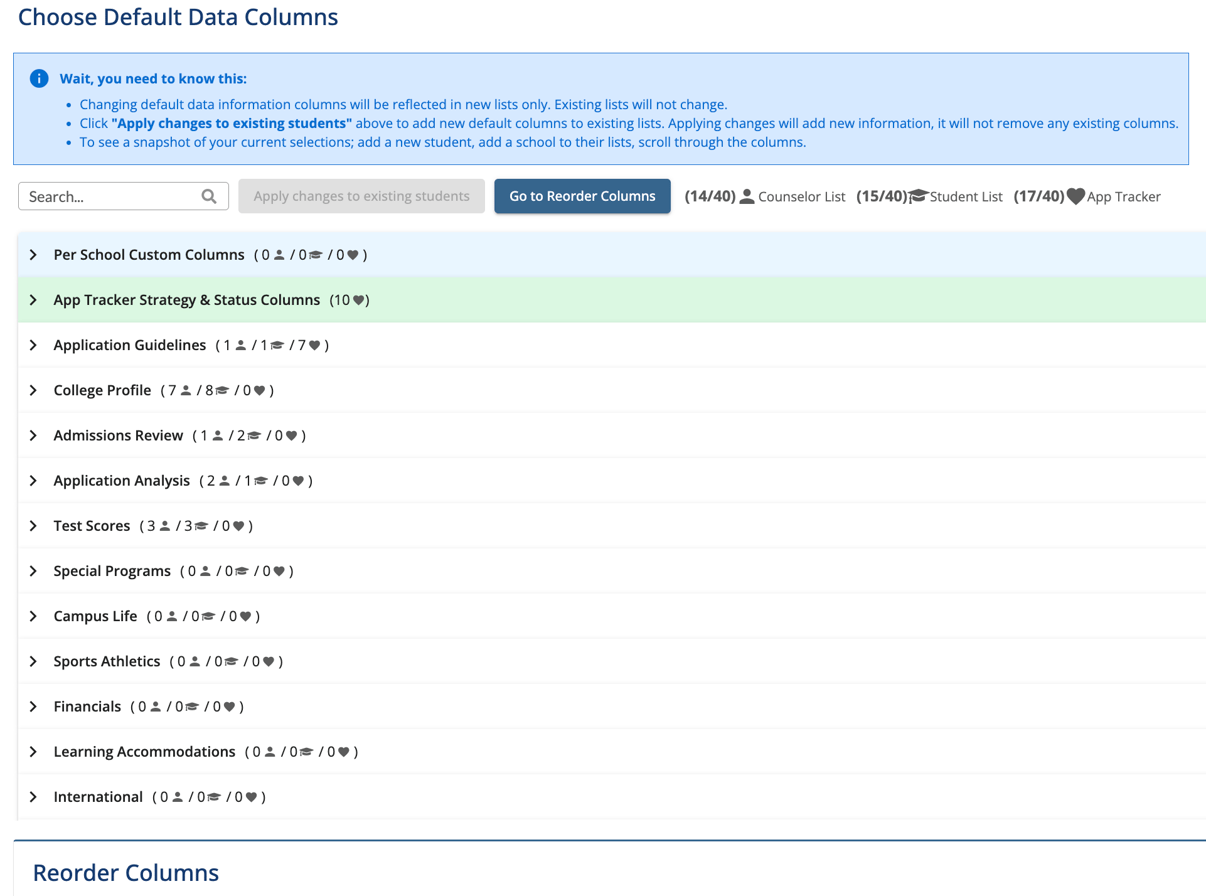The image size is (1206, 896).
Task: Click person icon in Application Analysis row
Action: coord(224,481)
